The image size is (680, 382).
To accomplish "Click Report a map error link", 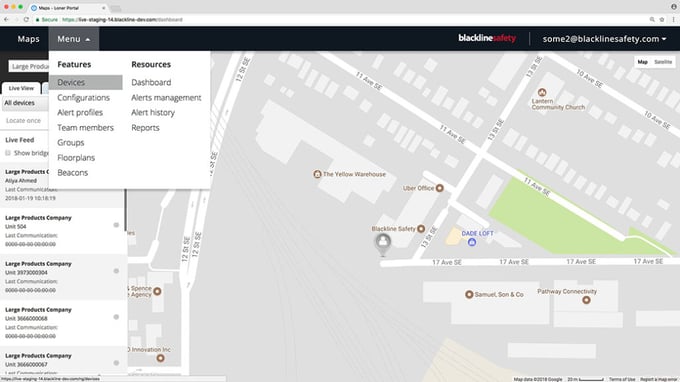I will click(659, 379).
